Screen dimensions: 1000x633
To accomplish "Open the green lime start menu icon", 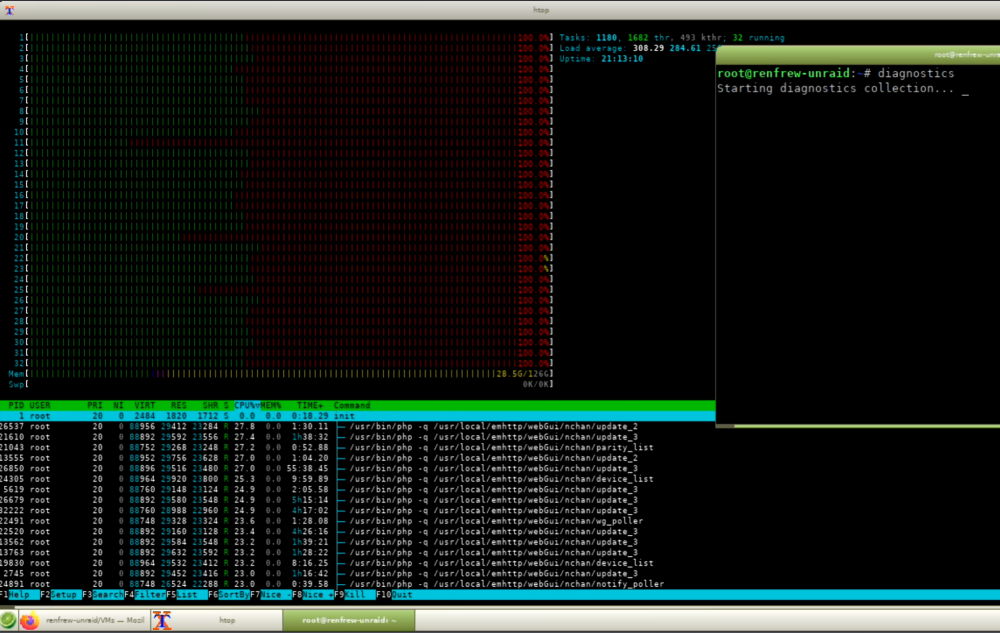I will [8, 620].
